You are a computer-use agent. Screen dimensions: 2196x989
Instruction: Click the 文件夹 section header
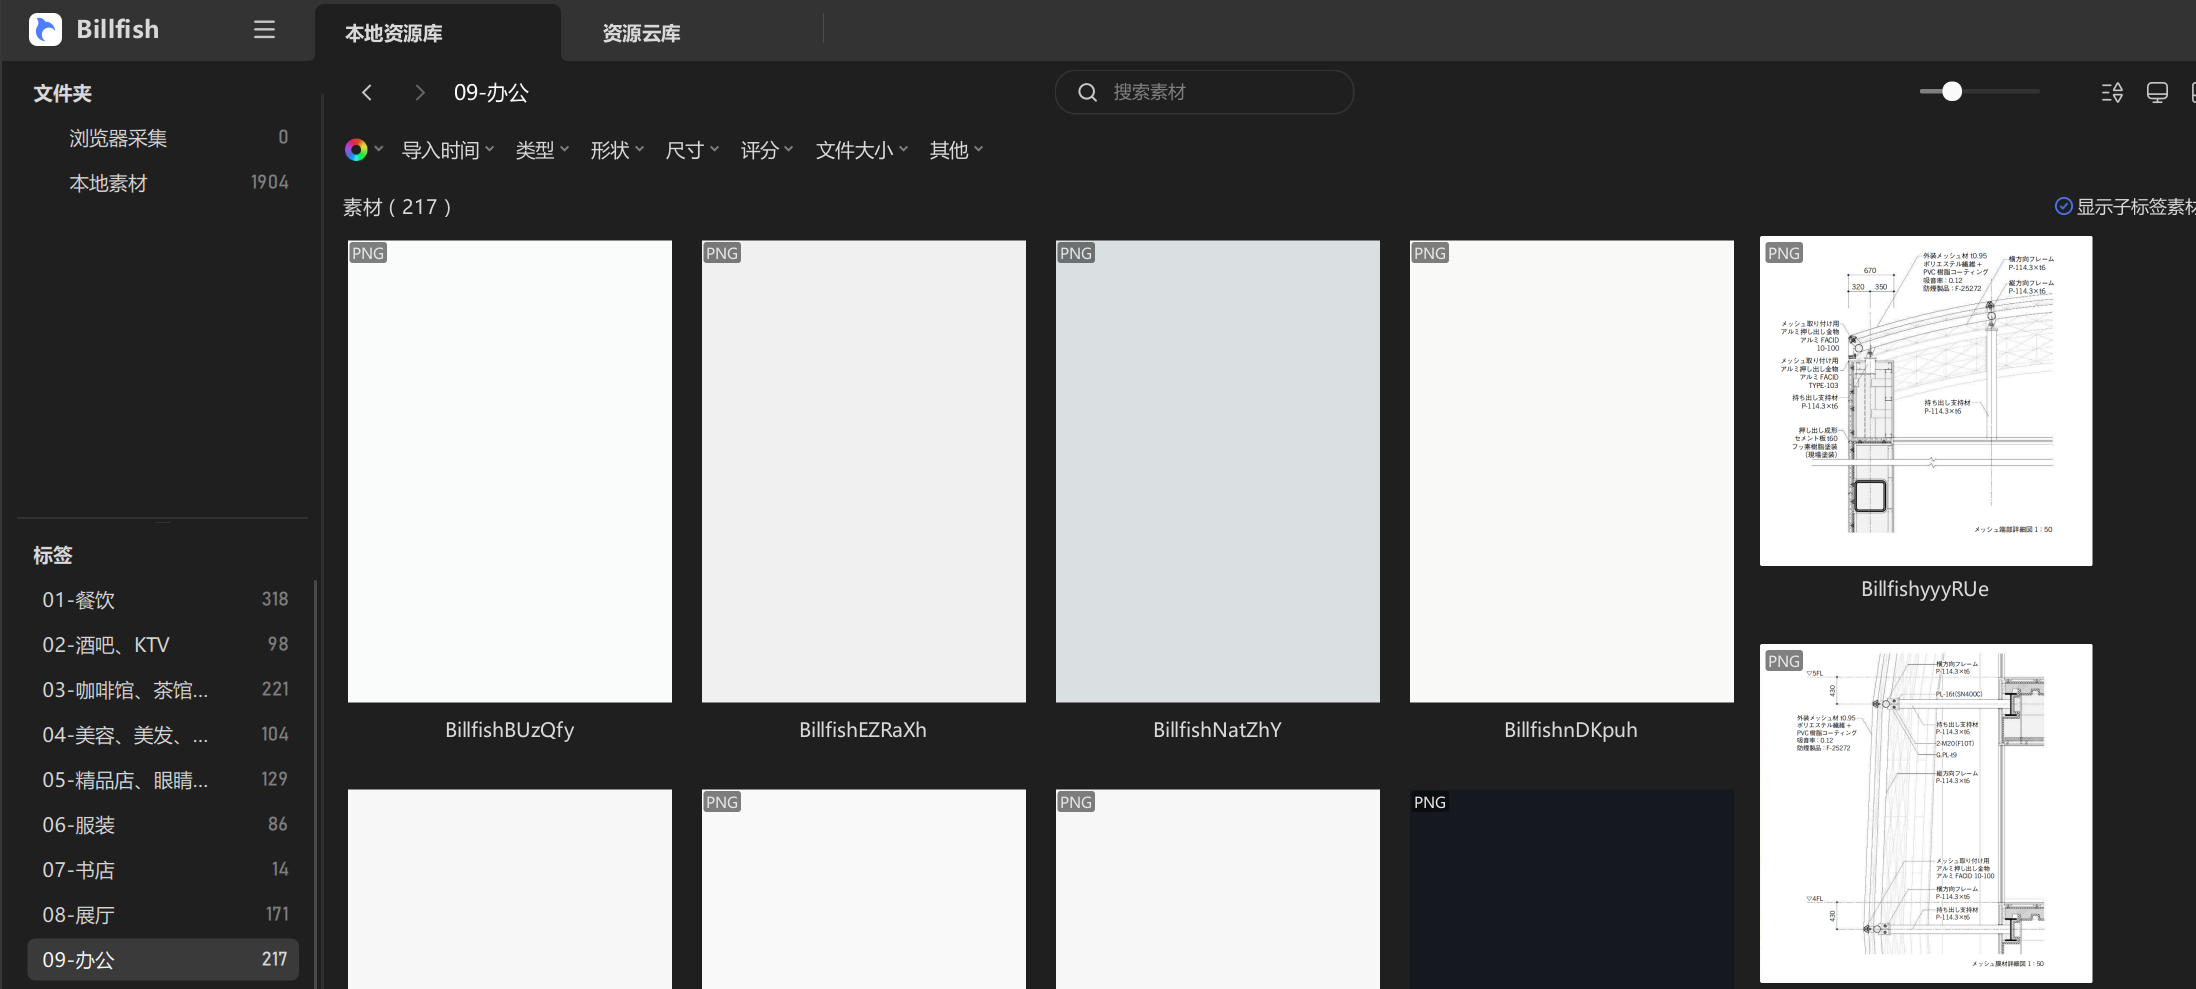click(x=62, y=93)
